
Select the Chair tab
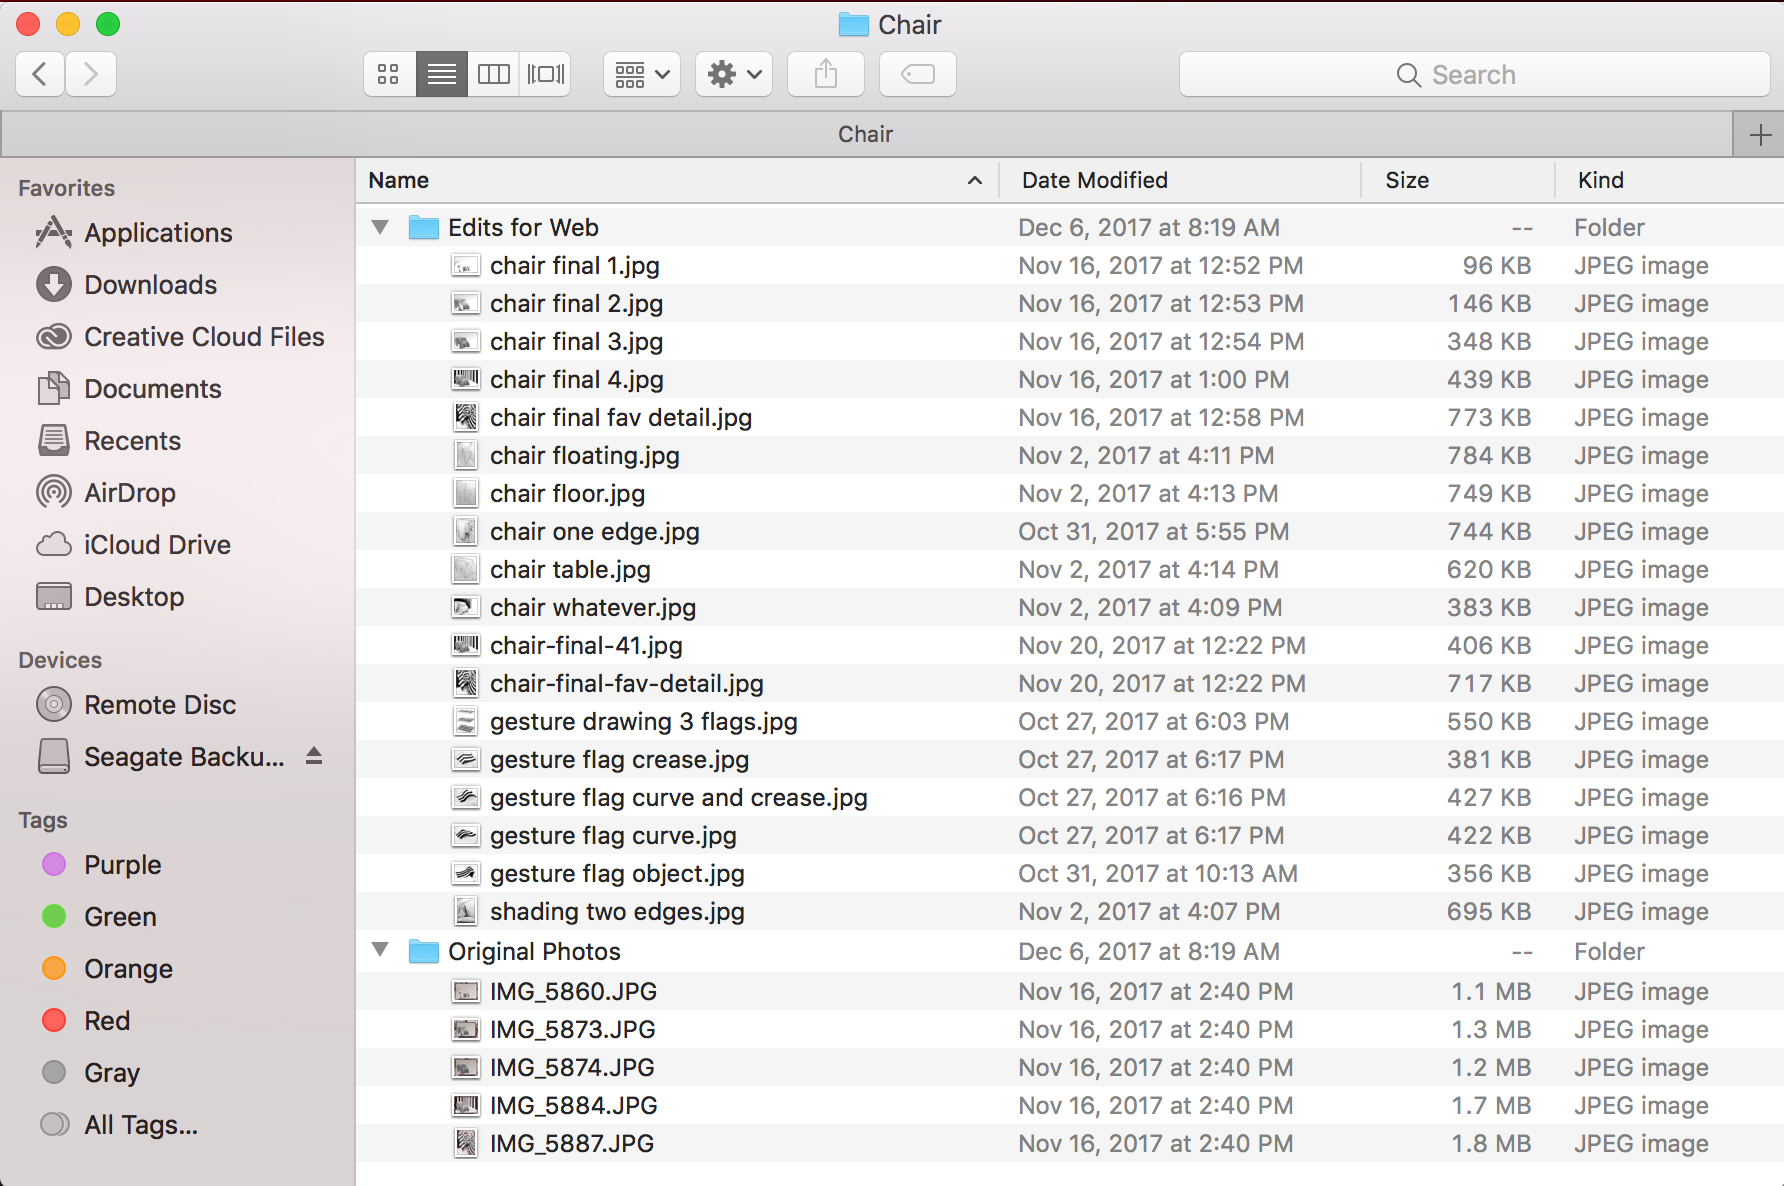866,134
